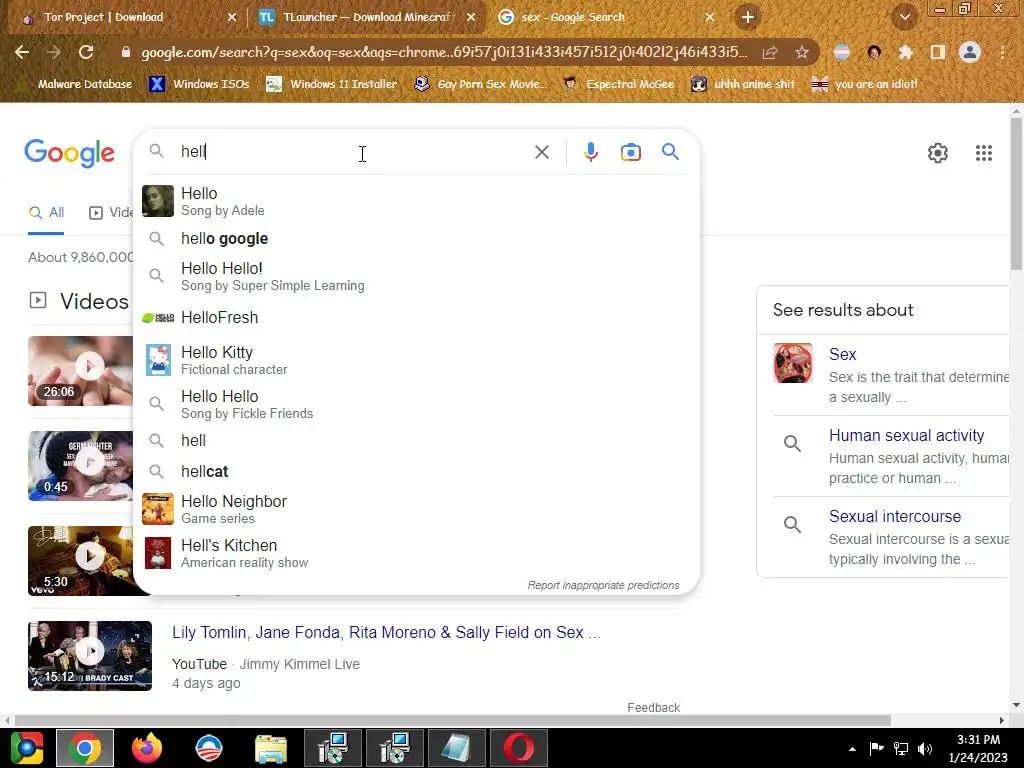Select the hellcat suggestion

(x=416, y=472)
